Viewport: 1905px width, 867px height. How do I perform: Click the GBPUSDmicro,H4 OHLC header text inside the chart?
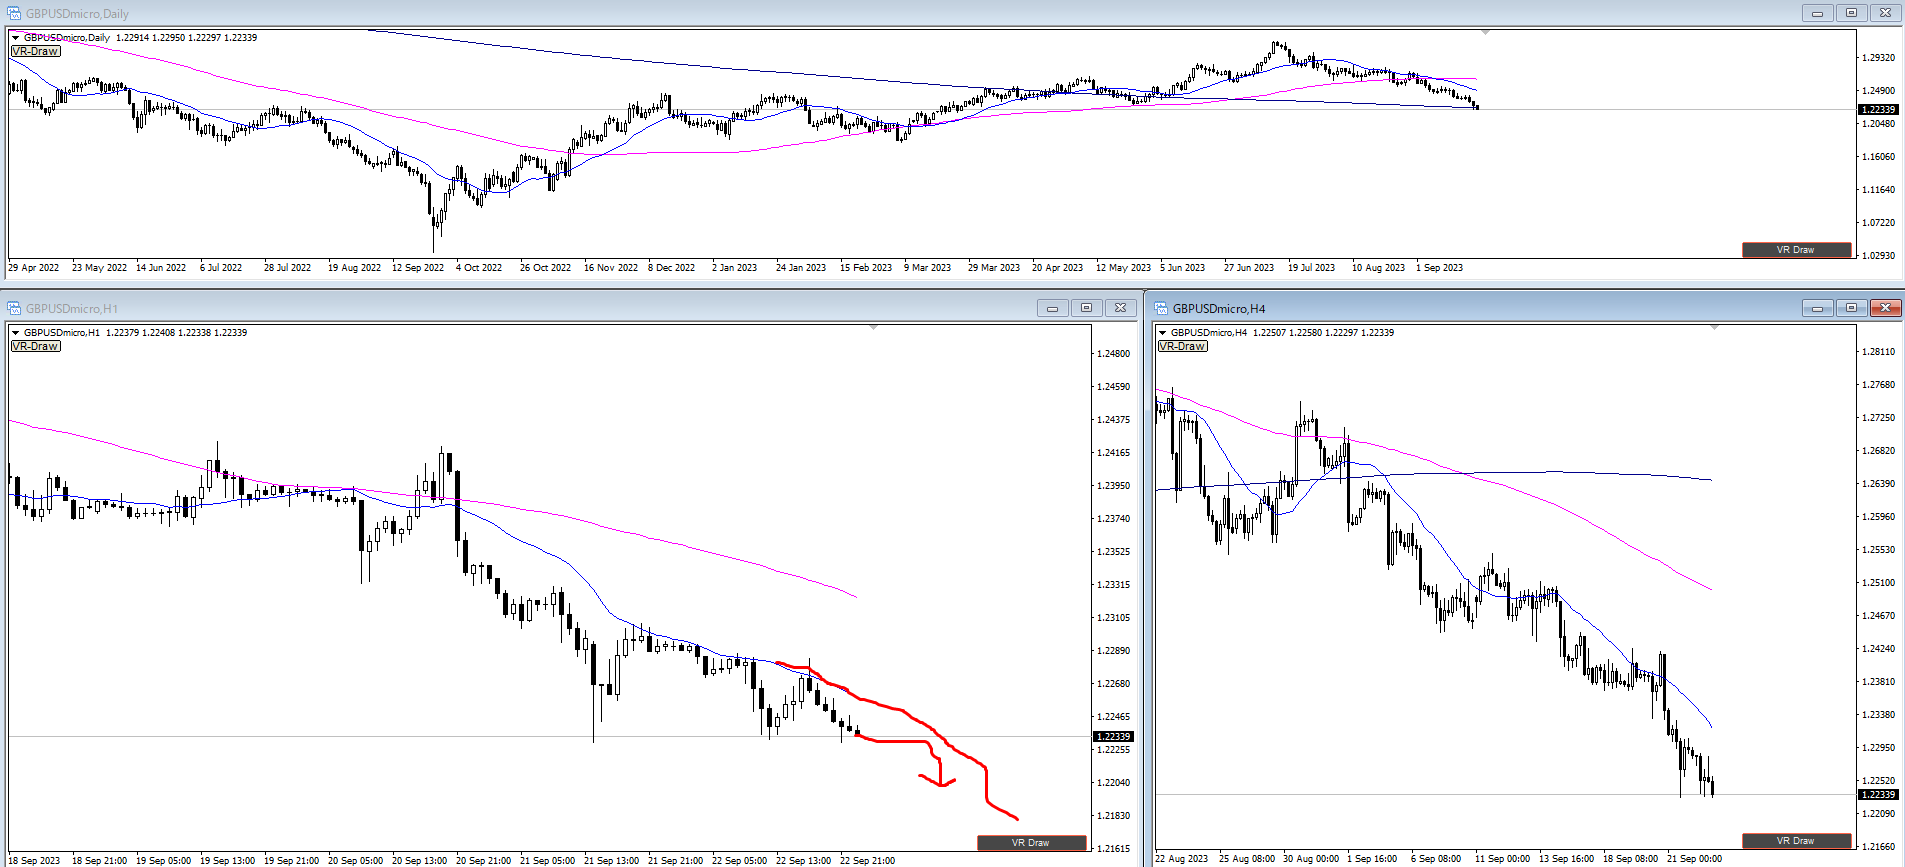1283,332
